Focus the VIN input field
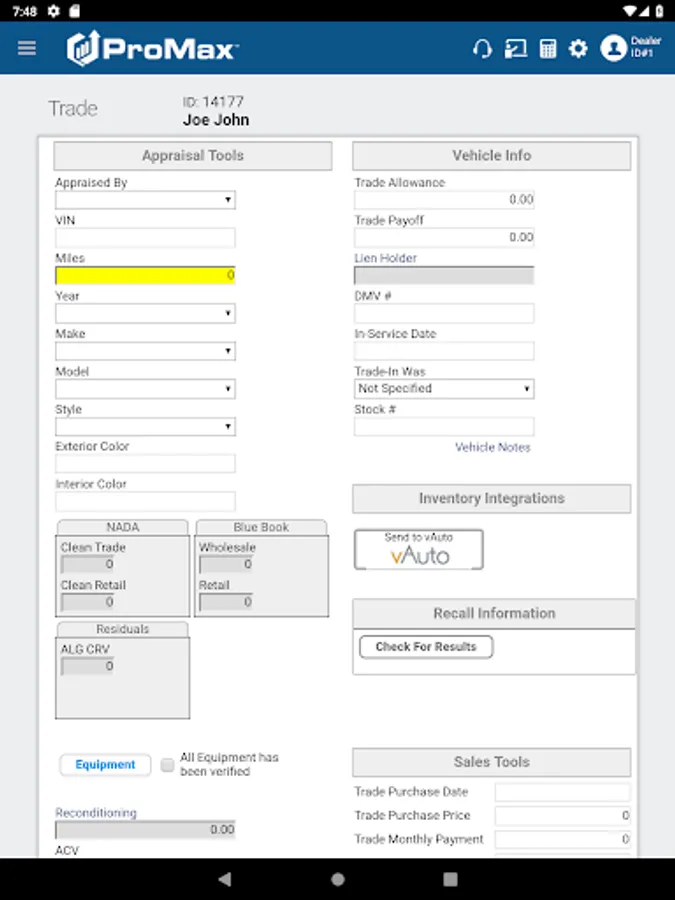The height and width of the screenshot is (900, 675). 145,238
